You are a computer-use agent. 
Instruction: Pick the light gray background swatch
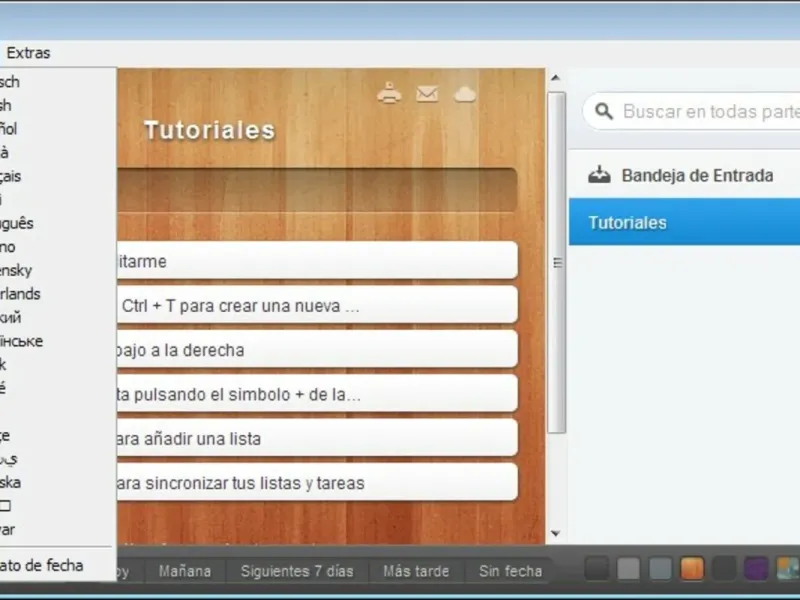pos(629,568)
